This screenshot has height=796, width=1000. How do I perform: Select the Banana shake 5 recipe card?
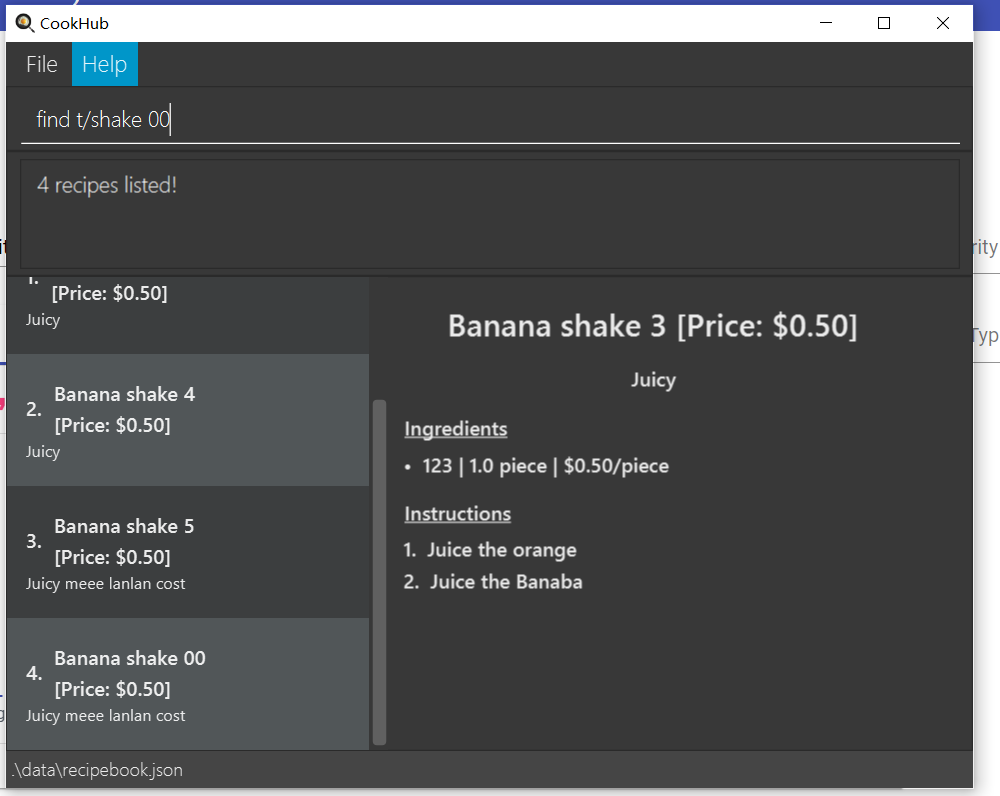(x=188, y=552)
